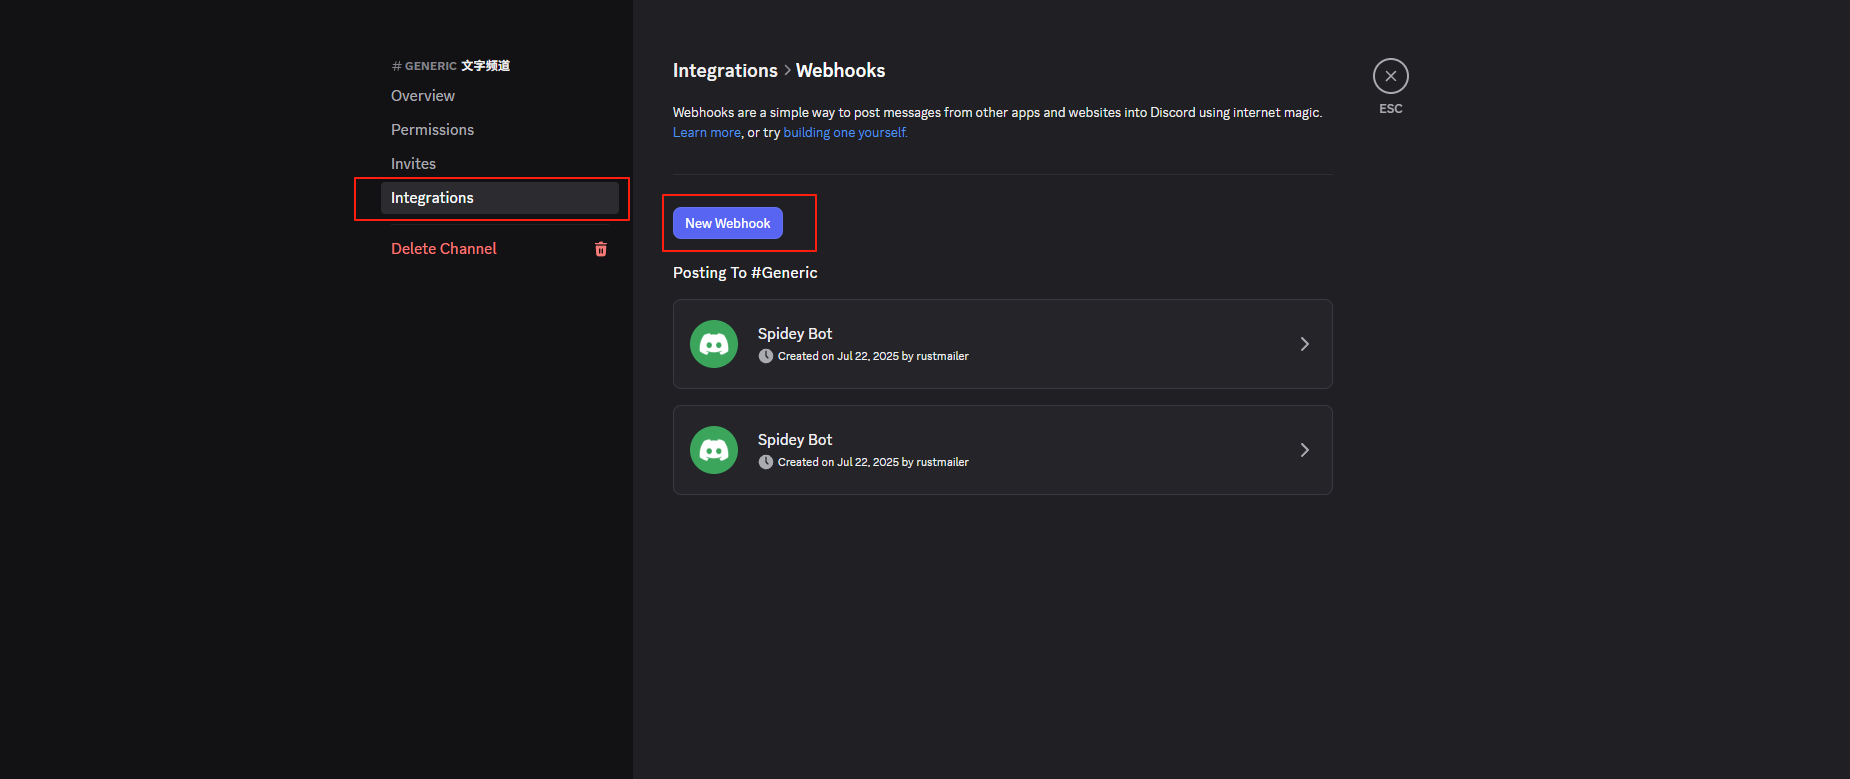This screenshot has height=779, width=1850.
Task: Click the breadcrumb separator arrow icon
Action: click(787, 70)
